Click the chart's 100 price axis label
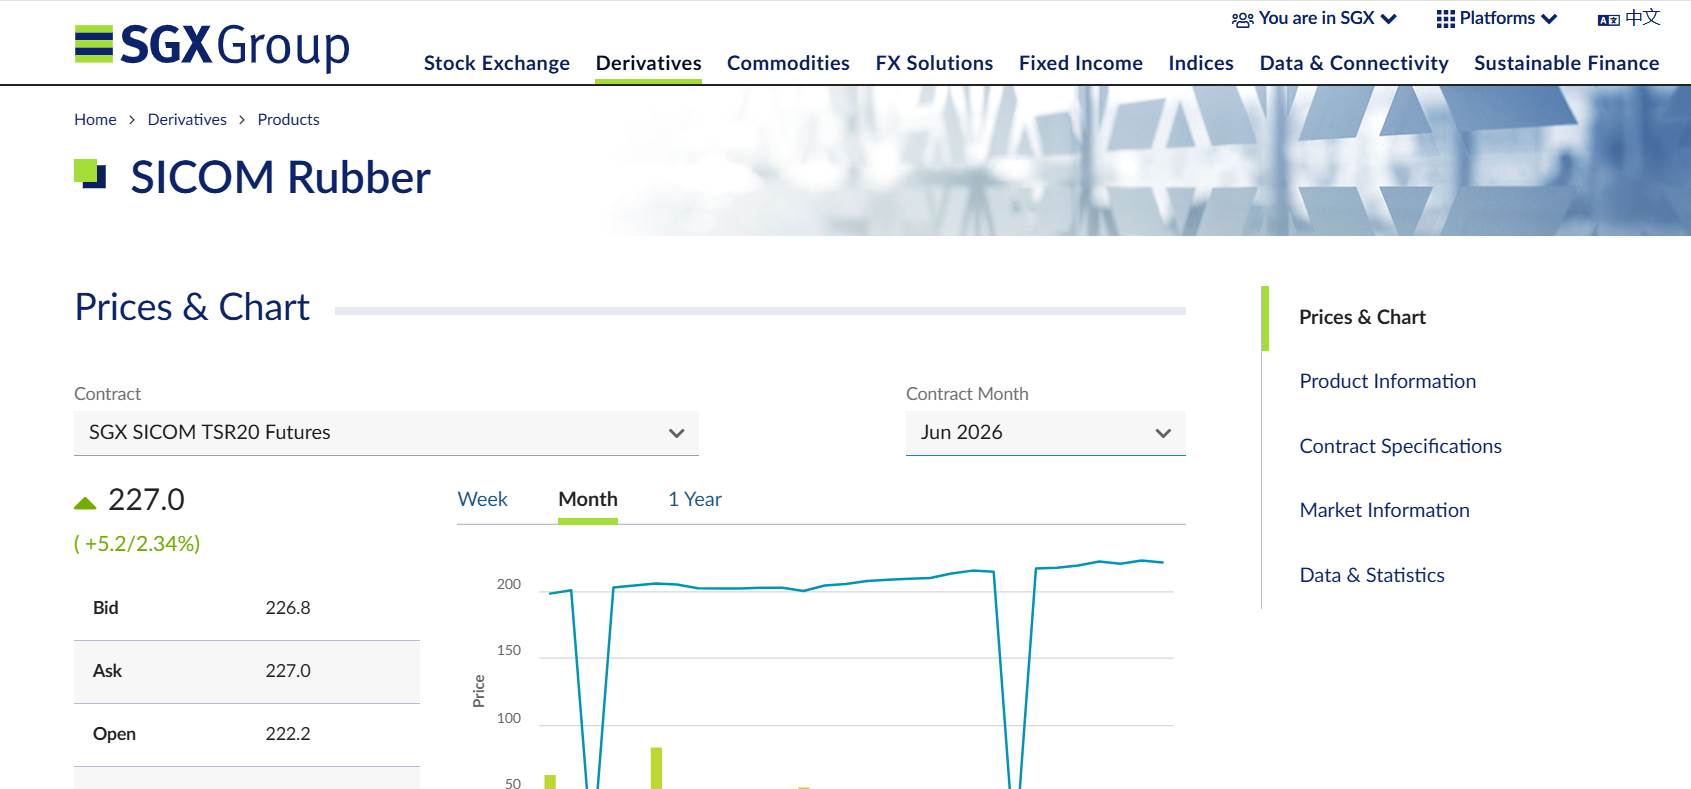The image size is (1691, 789). [509, 719]
